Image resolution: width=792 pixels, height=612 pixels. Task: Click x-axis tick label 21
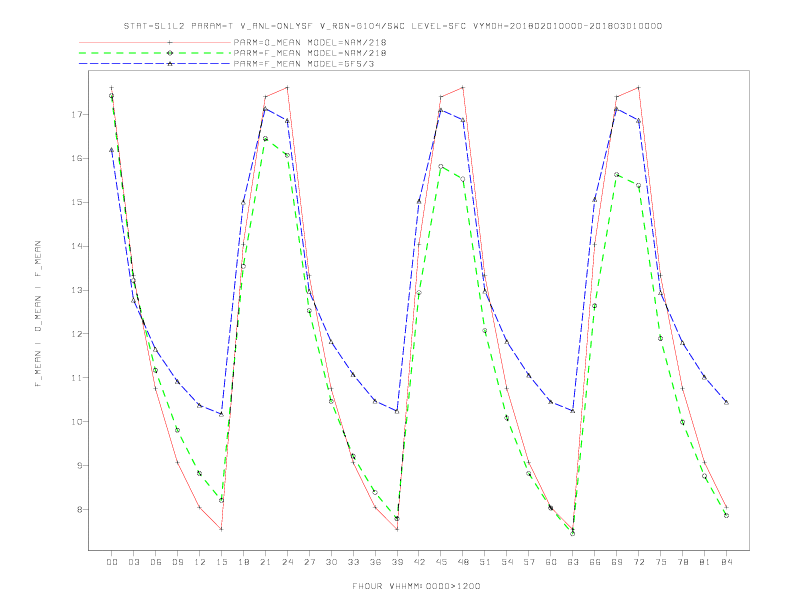coord(265,562)
